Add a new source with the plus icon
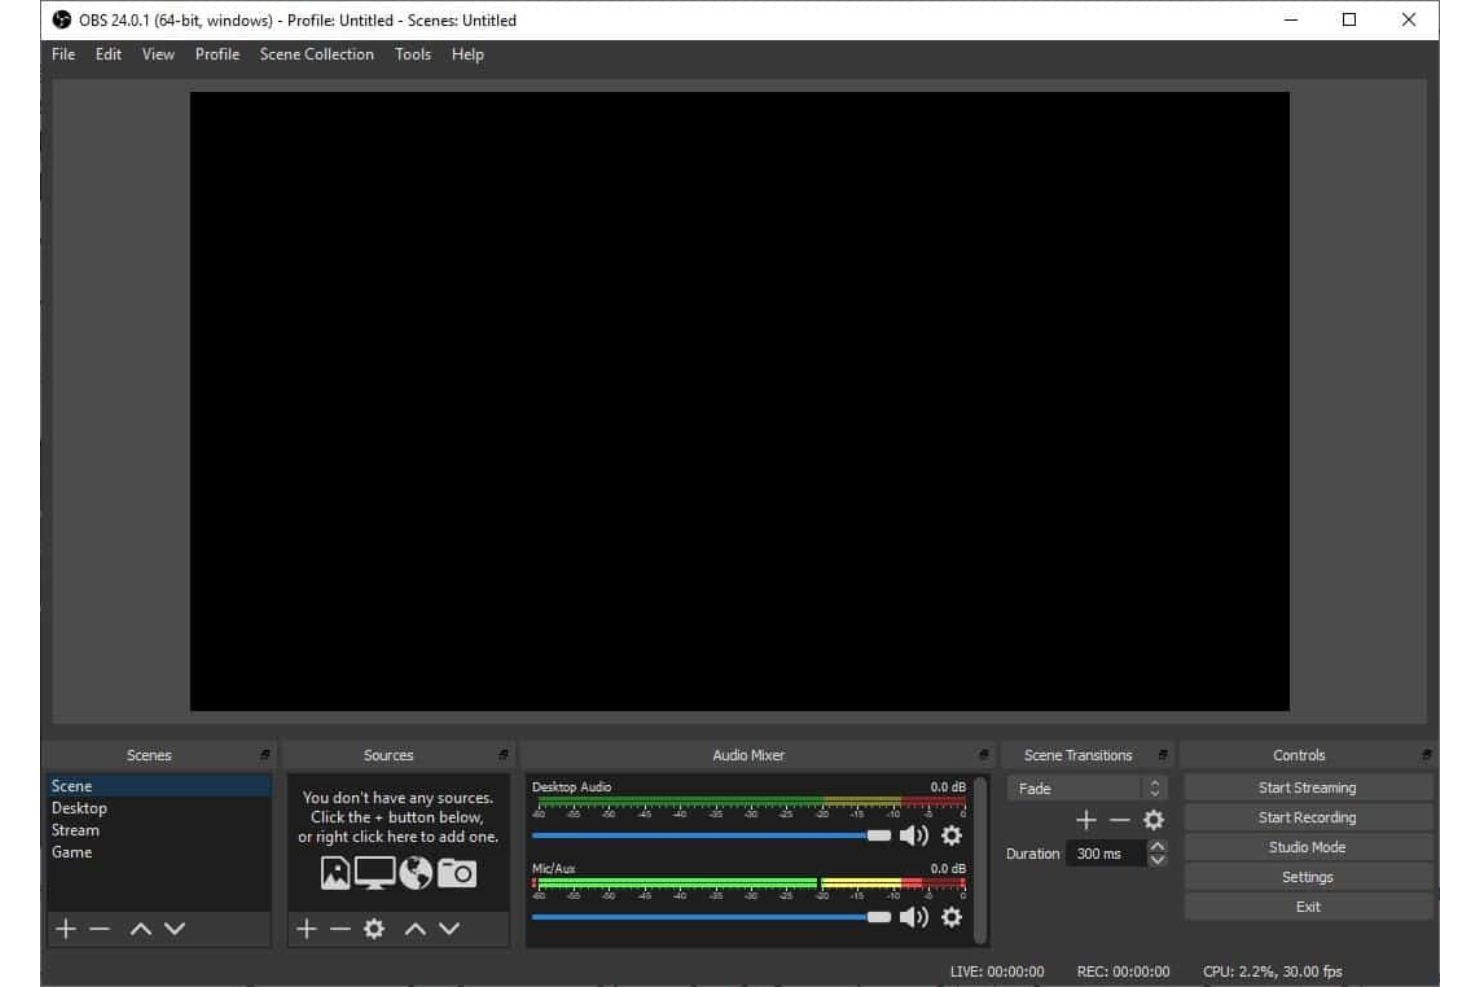 coord(306,928)
